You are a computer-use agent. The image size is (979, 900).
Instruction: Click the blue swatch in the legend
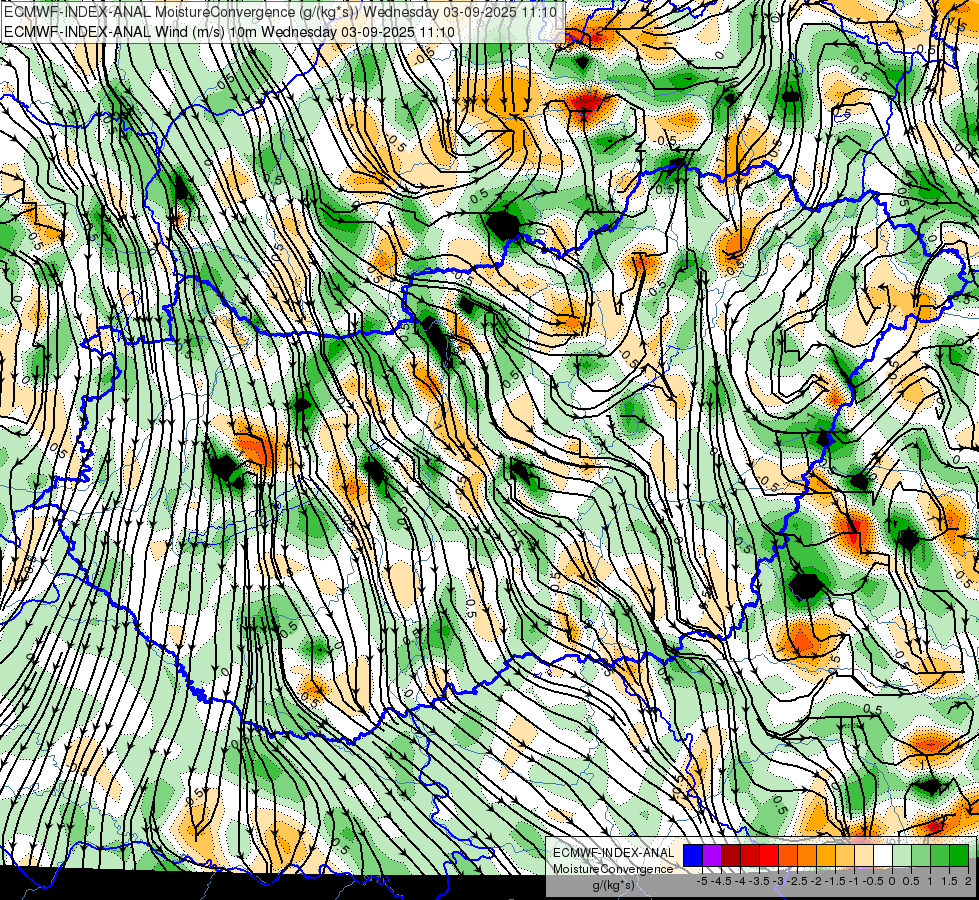693,855
